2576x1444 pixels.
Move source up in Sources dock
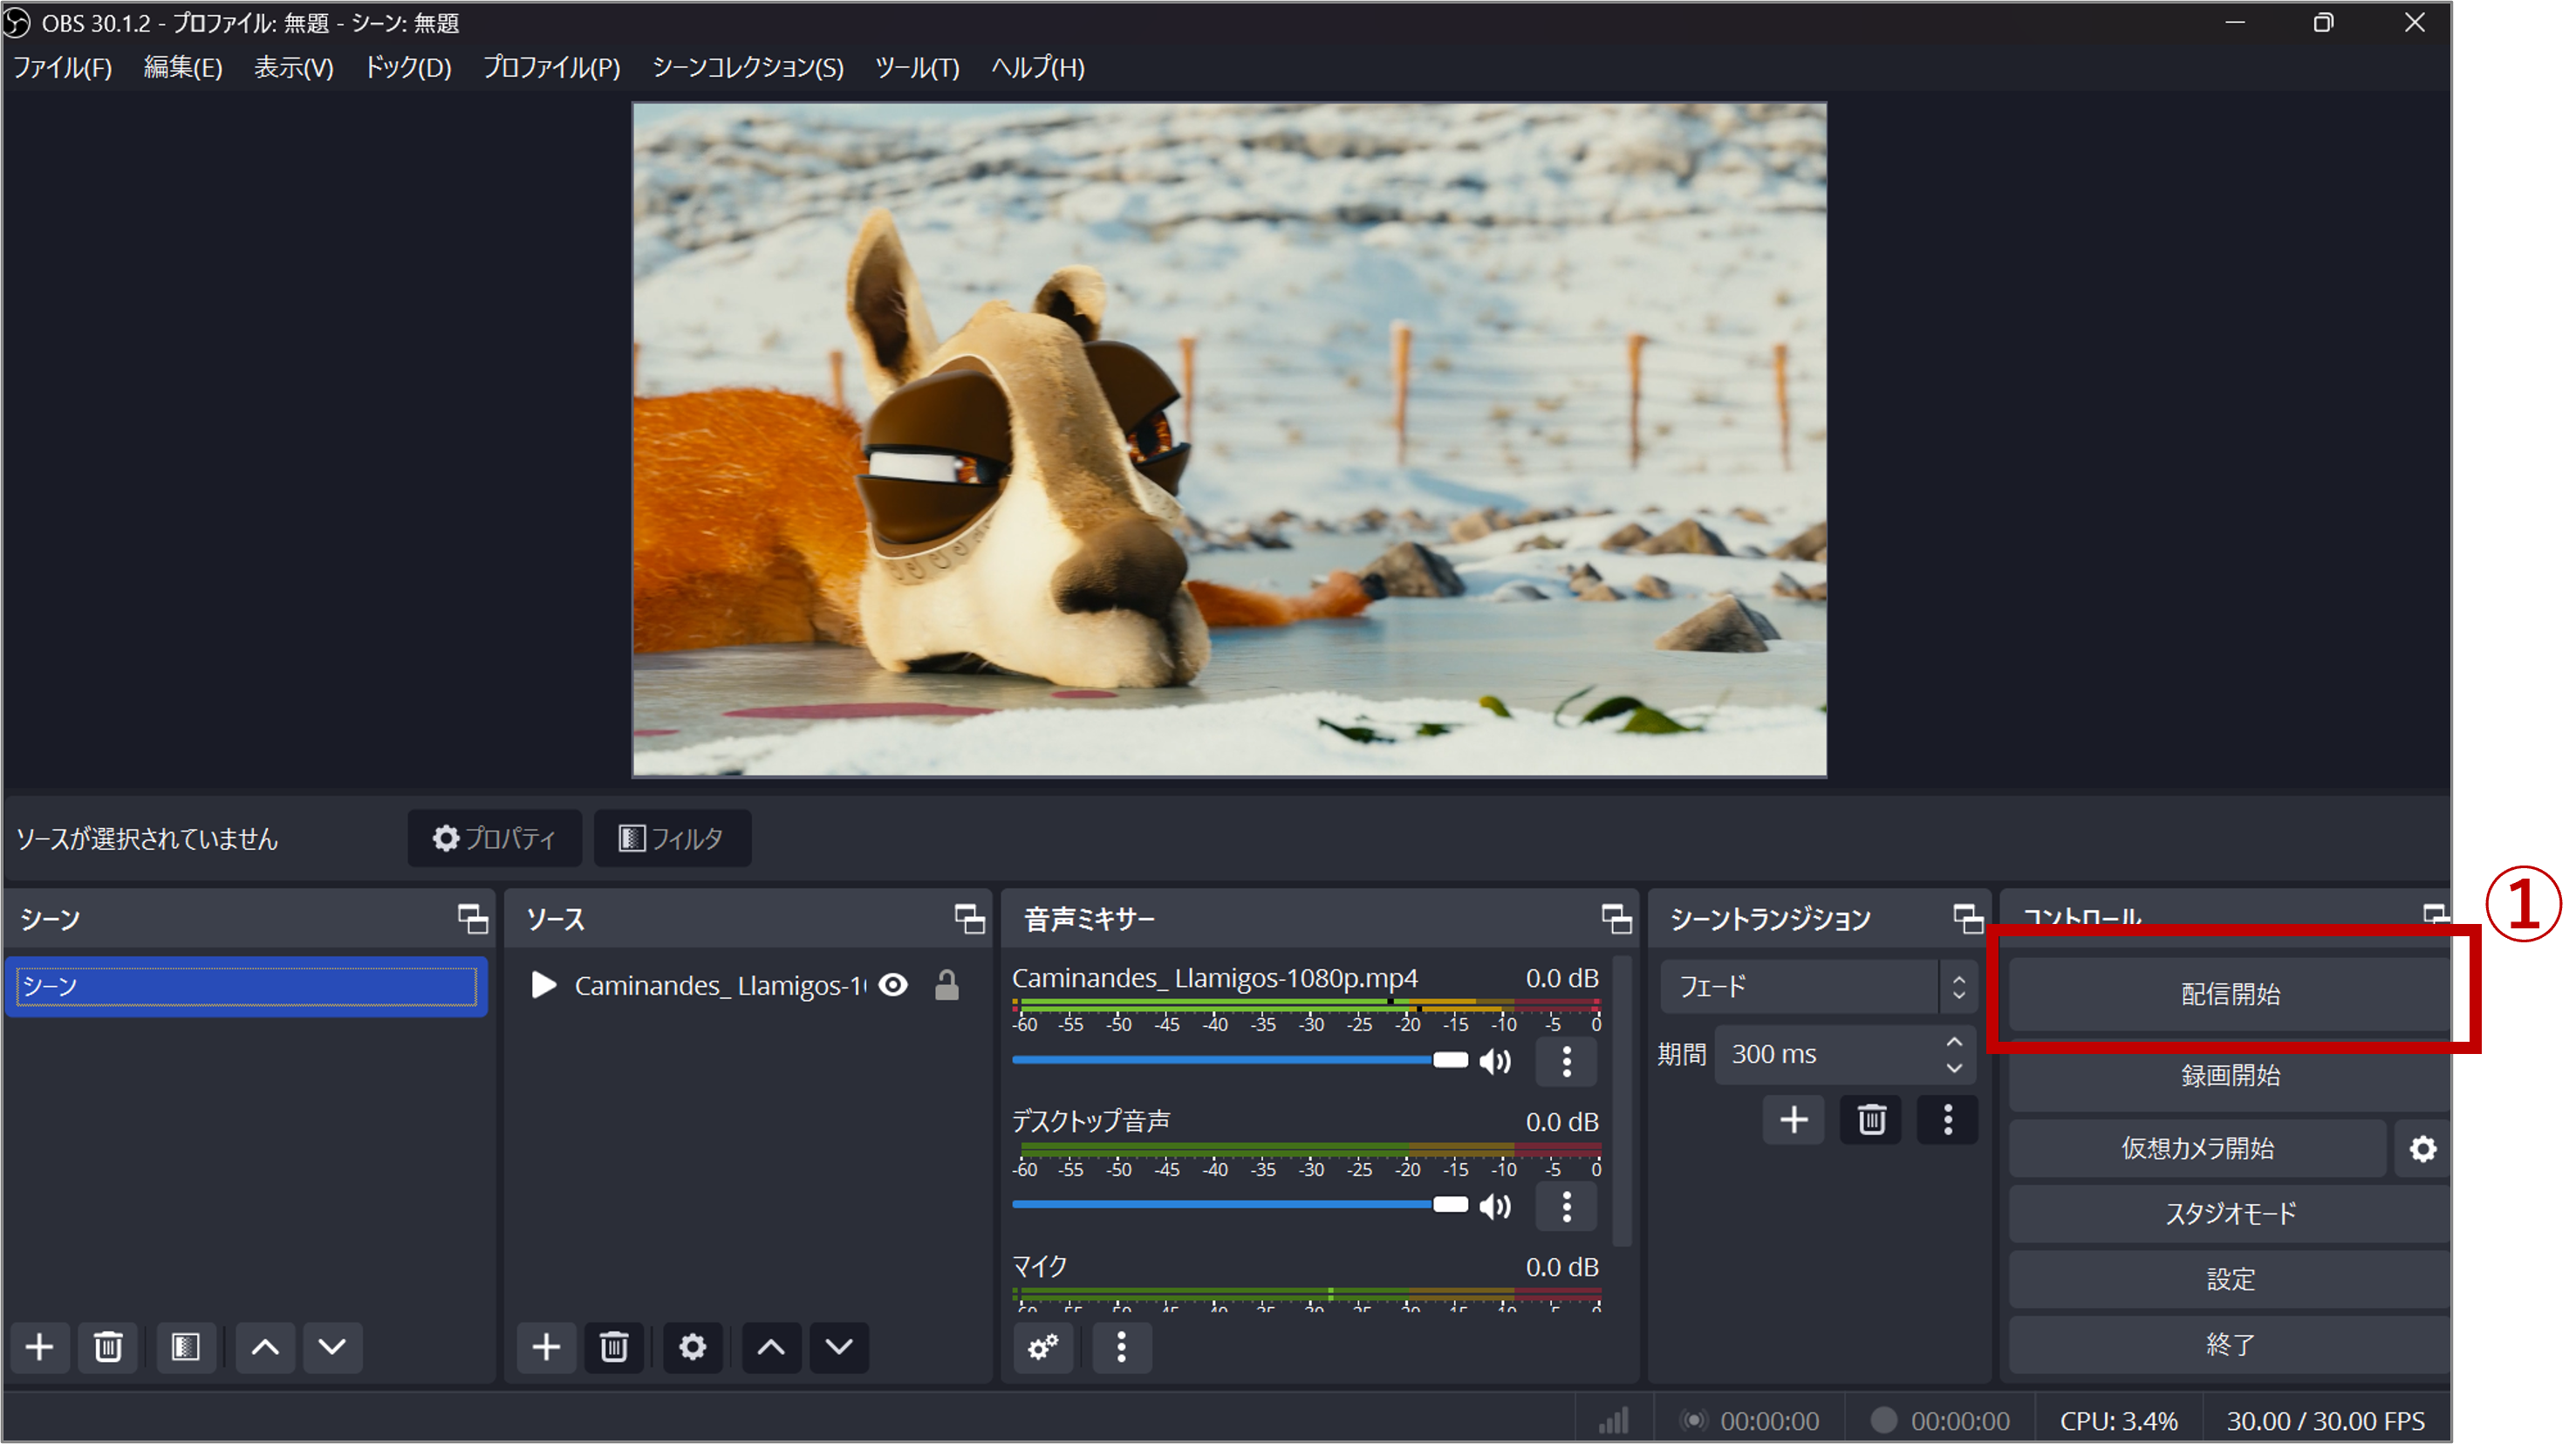[771, 1347]
